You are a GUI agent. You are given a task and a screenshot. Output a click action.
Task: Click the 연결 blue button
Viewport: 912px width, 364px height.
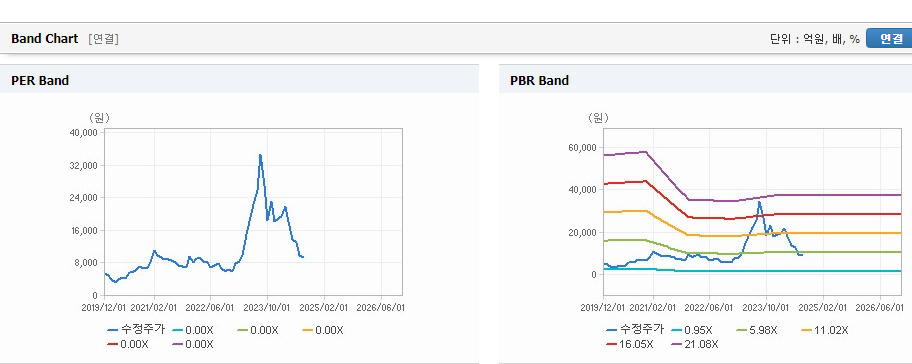(889, 38)
